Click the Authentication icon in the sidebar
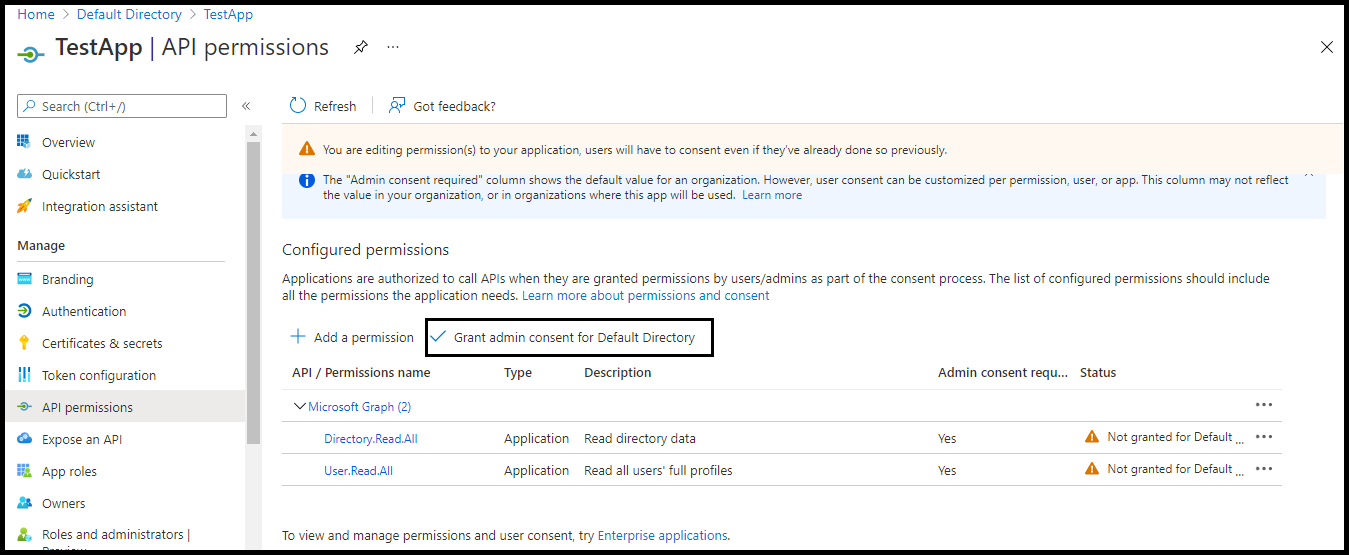Screen dimensions: 1349x555 (x=25, y=311)
